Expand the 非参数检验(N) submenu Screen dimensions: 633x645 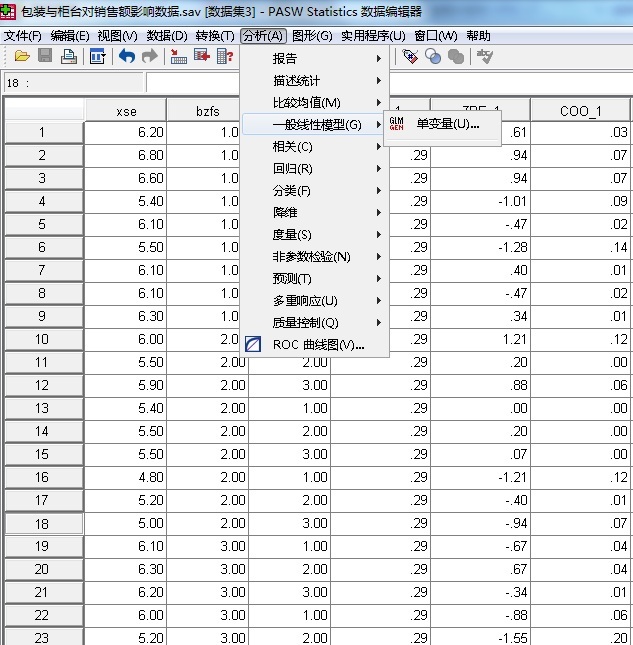[314, 257]
